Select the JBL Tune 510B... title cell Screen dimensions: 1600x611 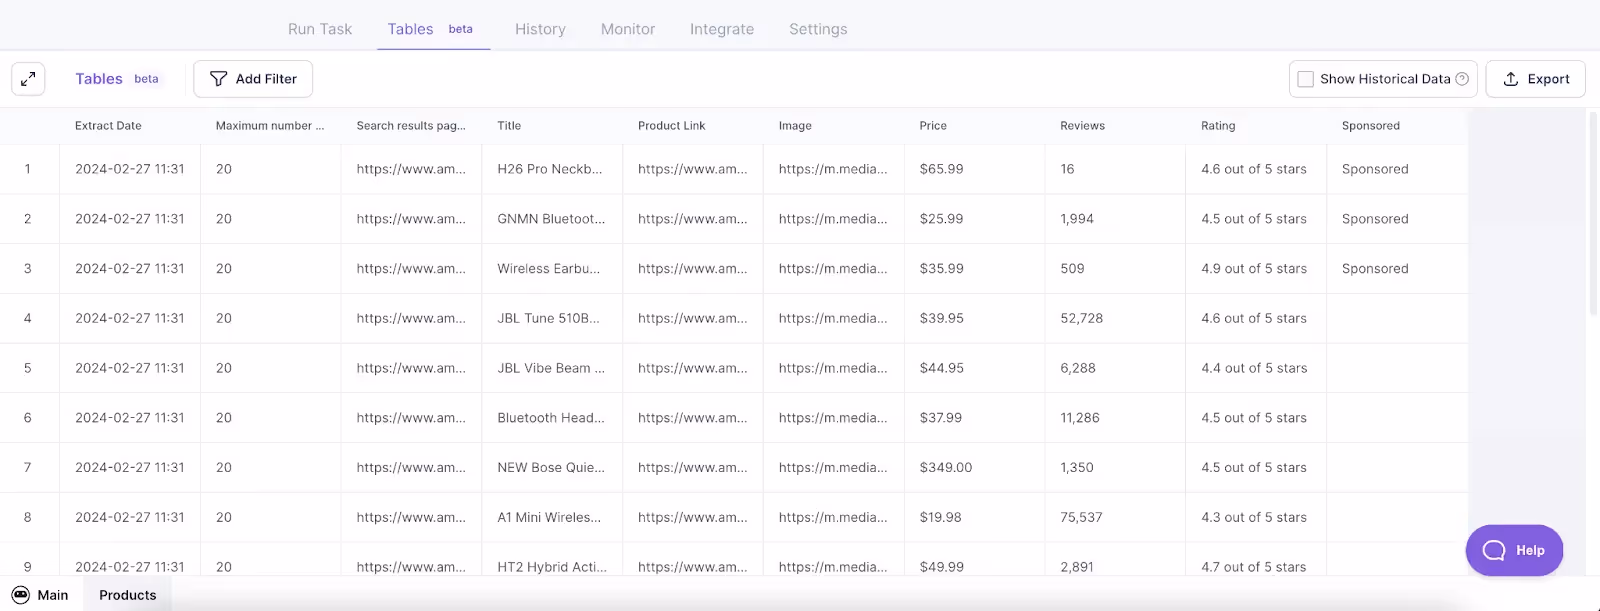tap(552, 318)
